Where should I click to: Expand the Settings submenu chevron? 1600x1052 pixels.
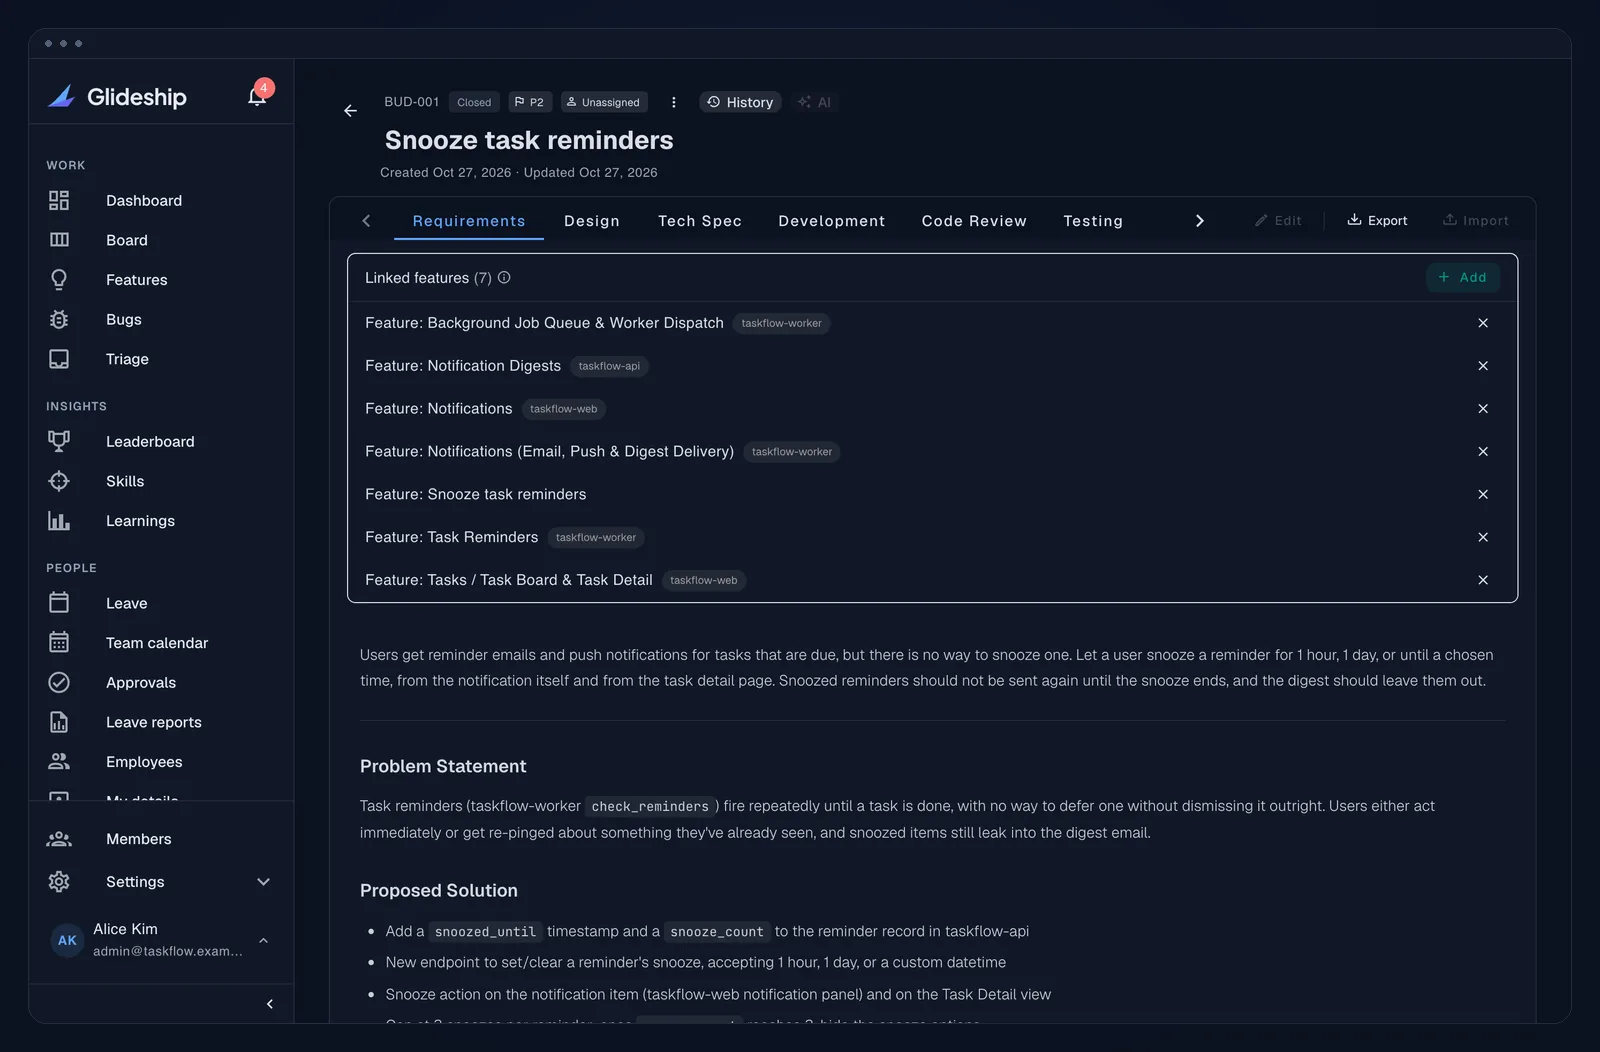point(264,882)
